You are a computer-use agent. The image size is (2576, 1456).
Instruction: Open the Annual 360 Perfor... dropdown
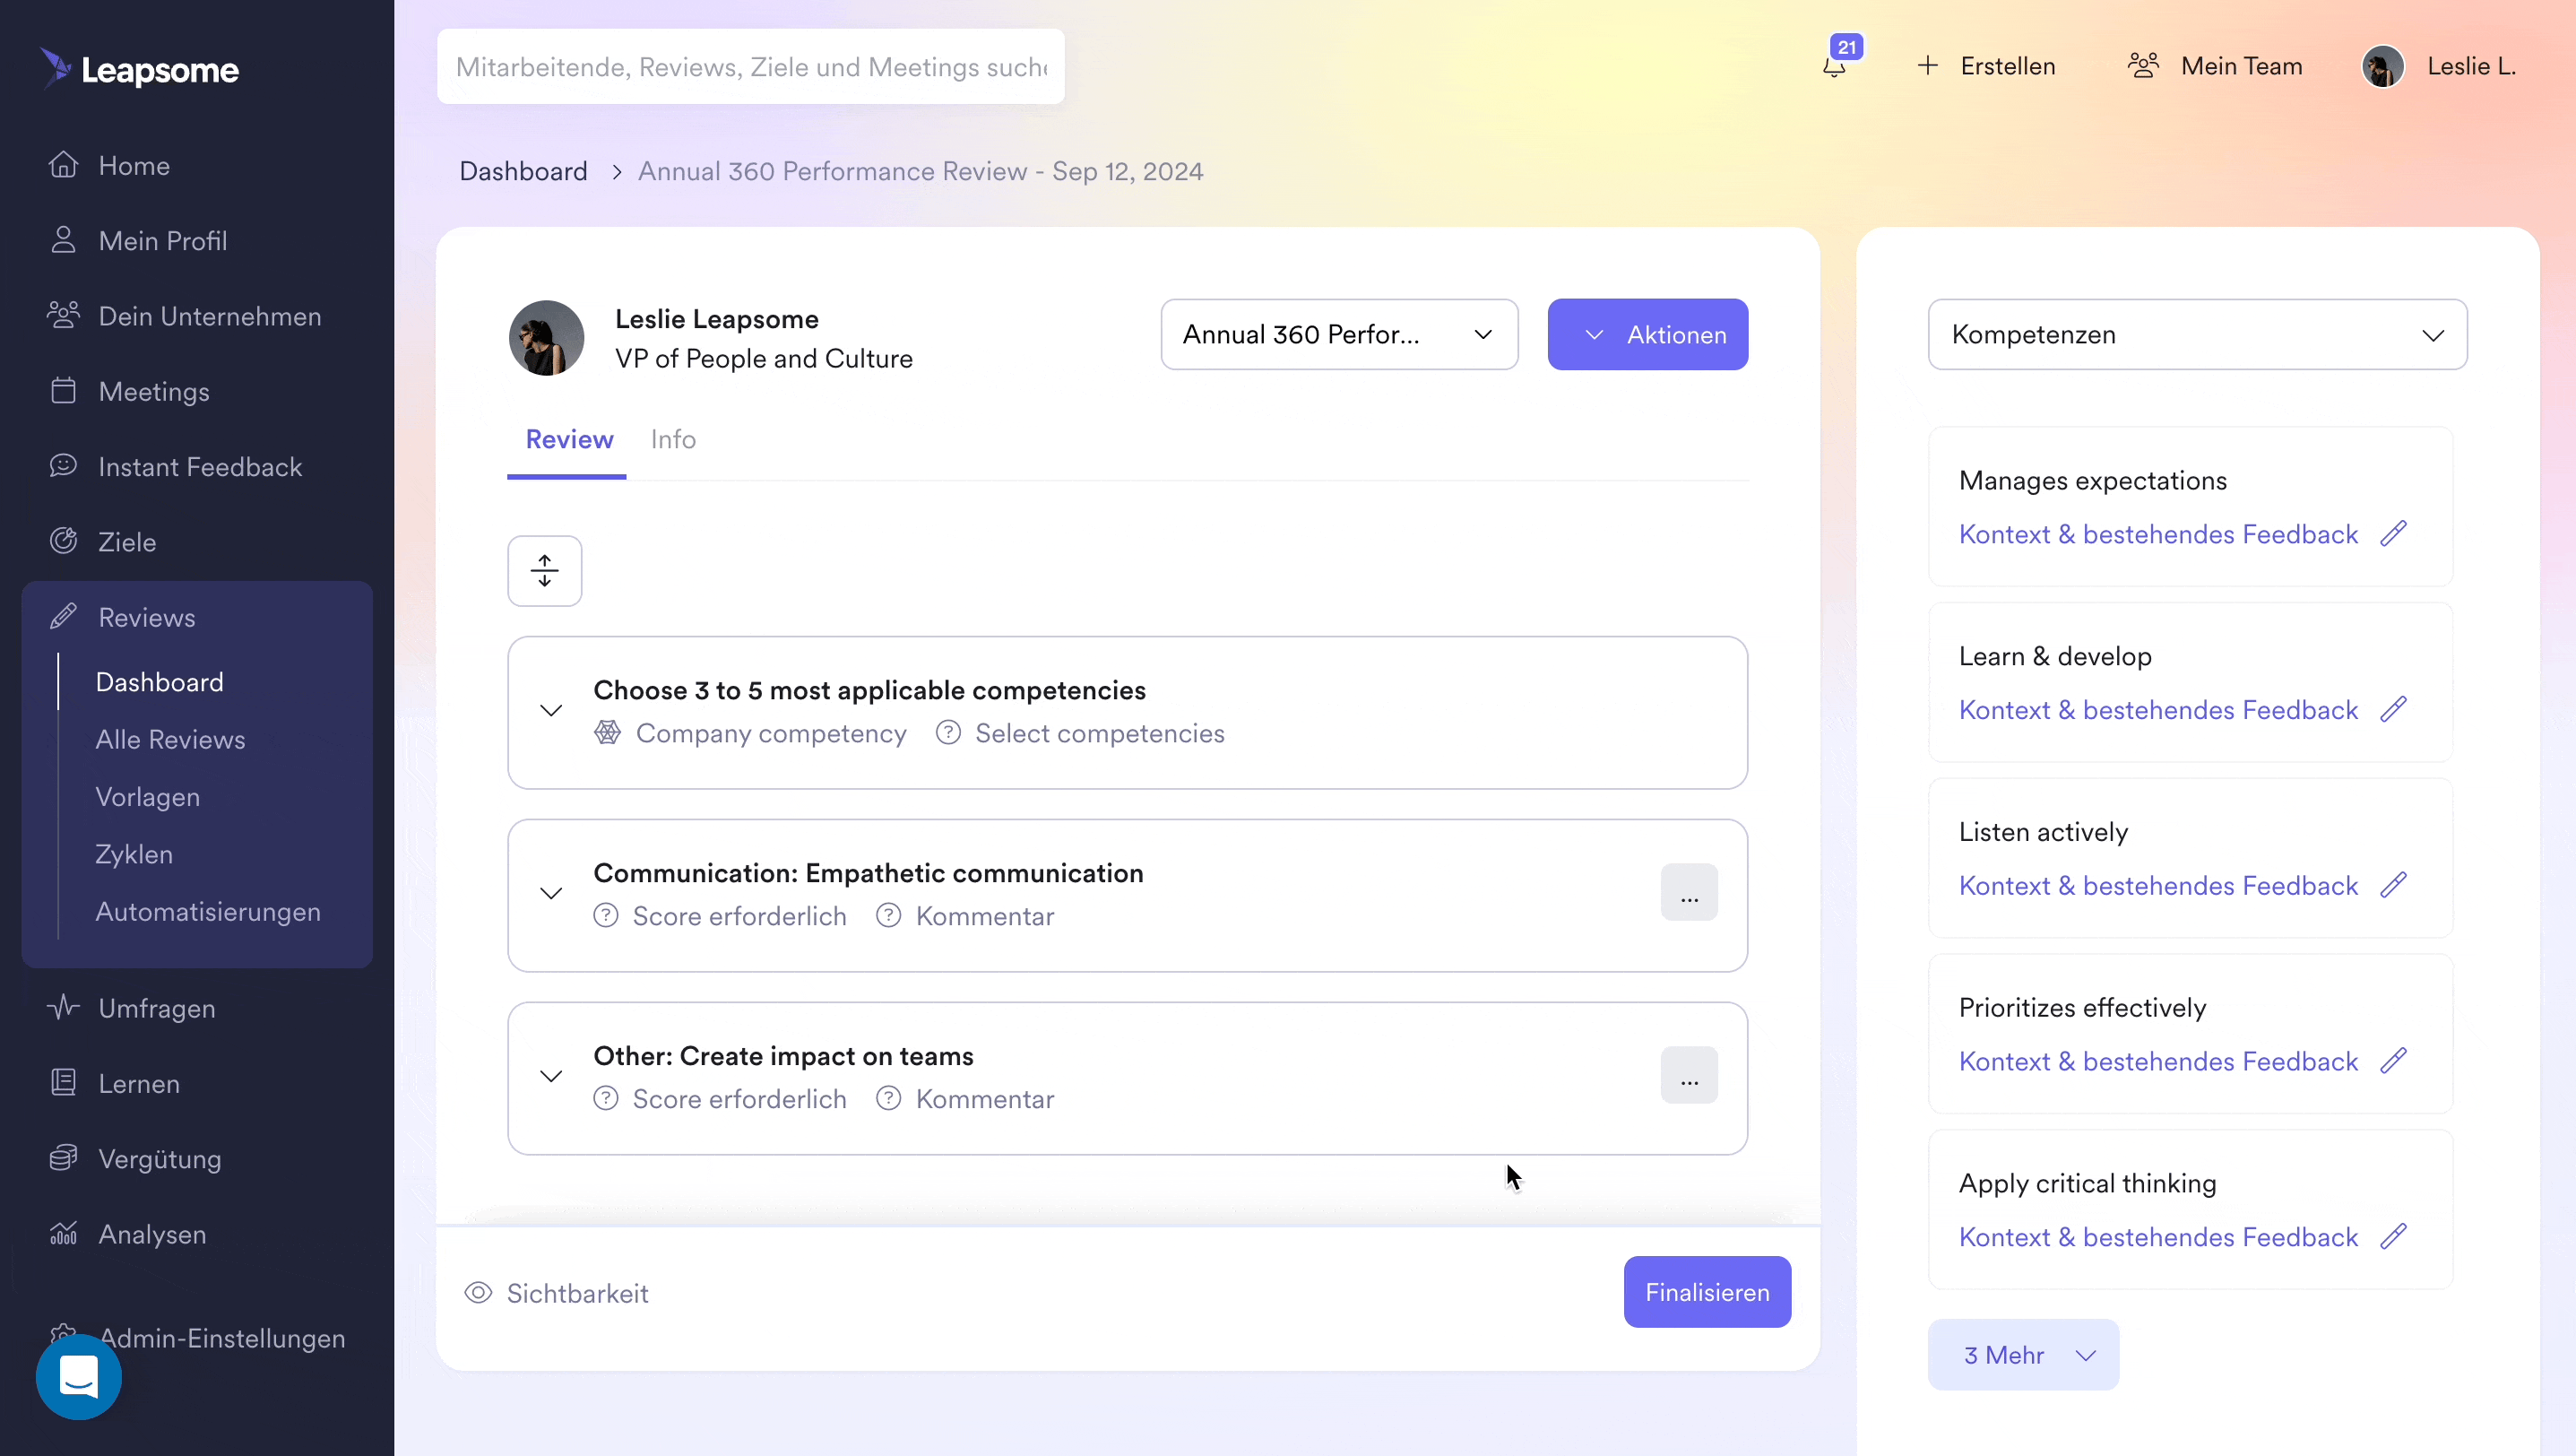1339,334
